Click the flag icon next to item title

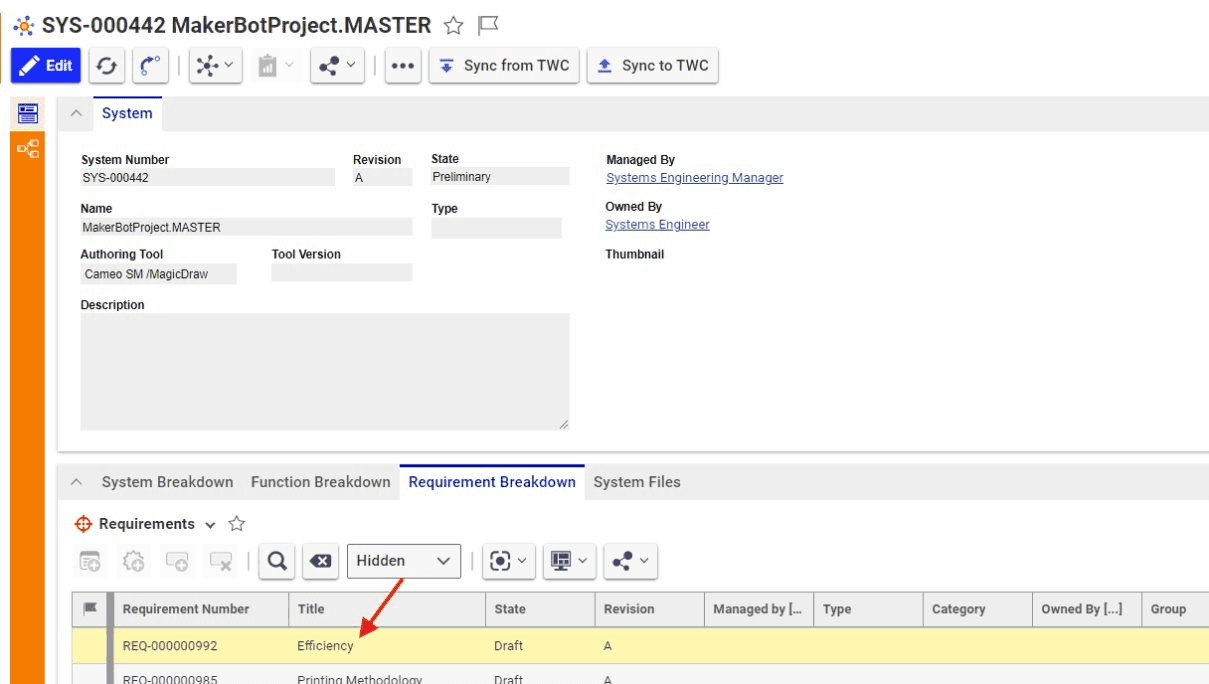488,25
